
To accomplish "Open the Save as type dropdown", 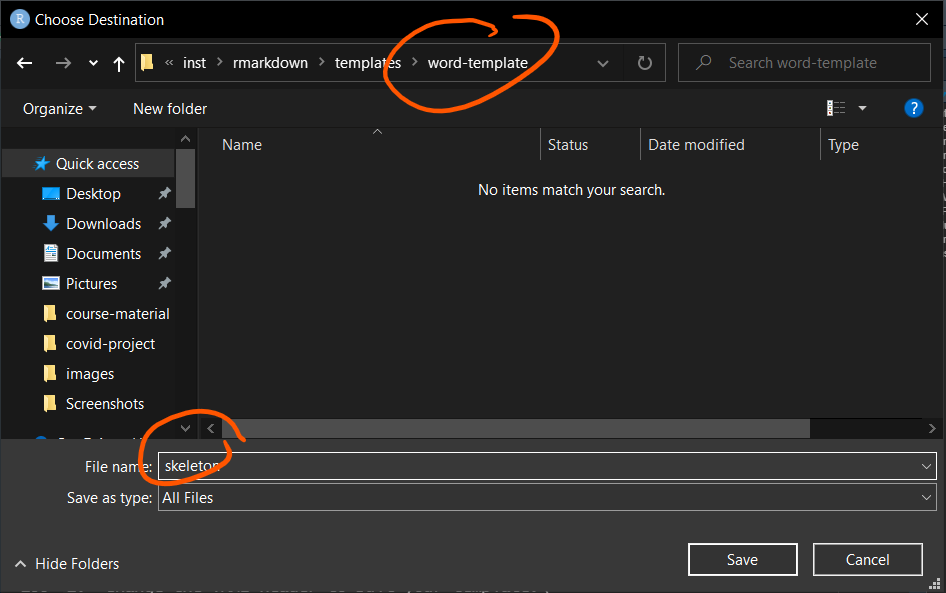I will [x=926, y=497].
